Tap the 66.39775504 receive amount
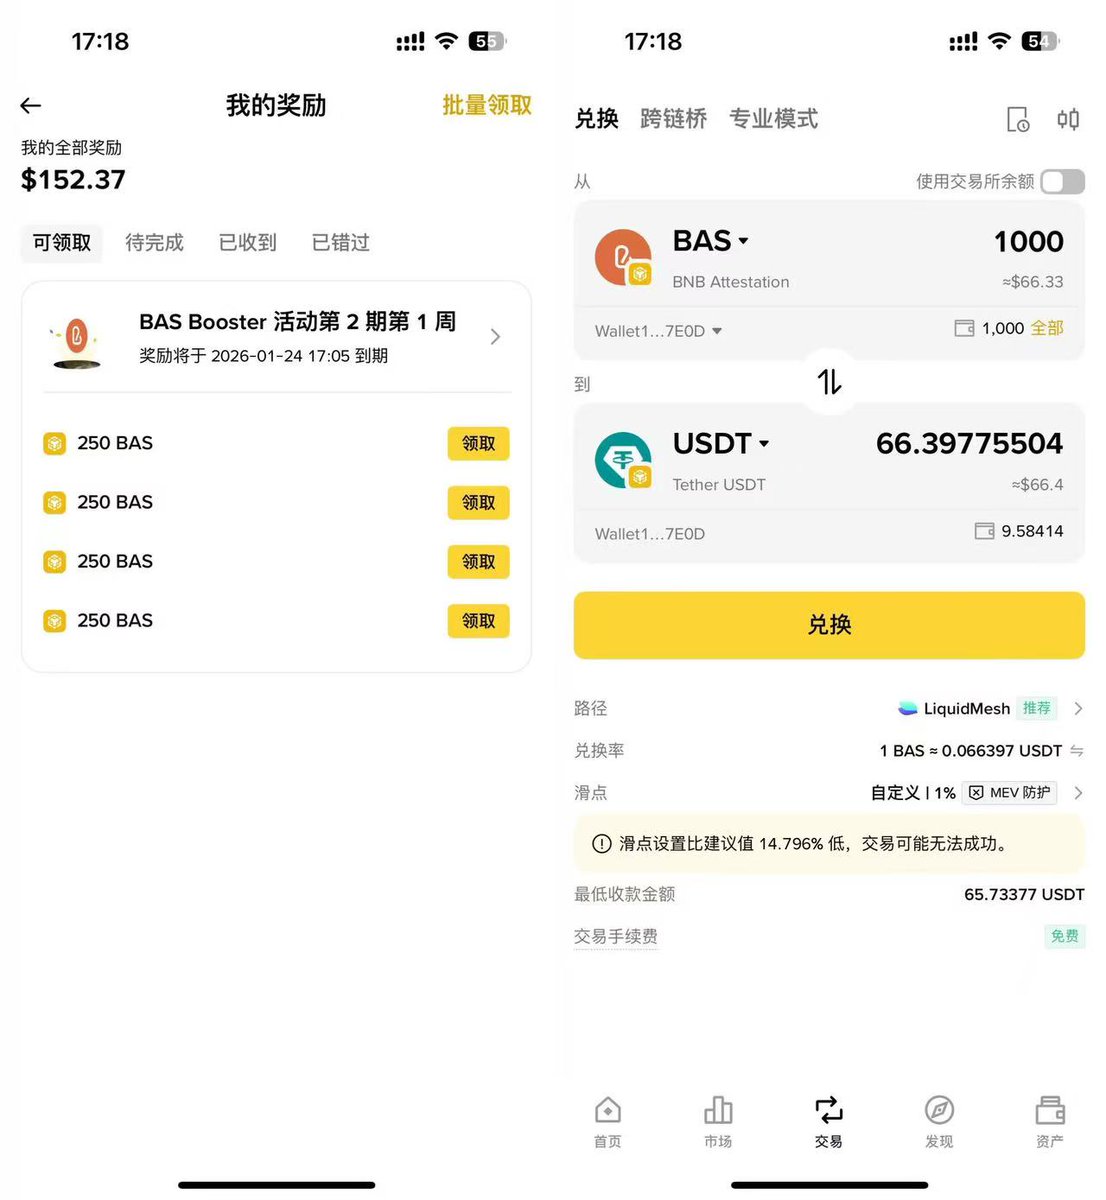 click(x=969, y=443)
